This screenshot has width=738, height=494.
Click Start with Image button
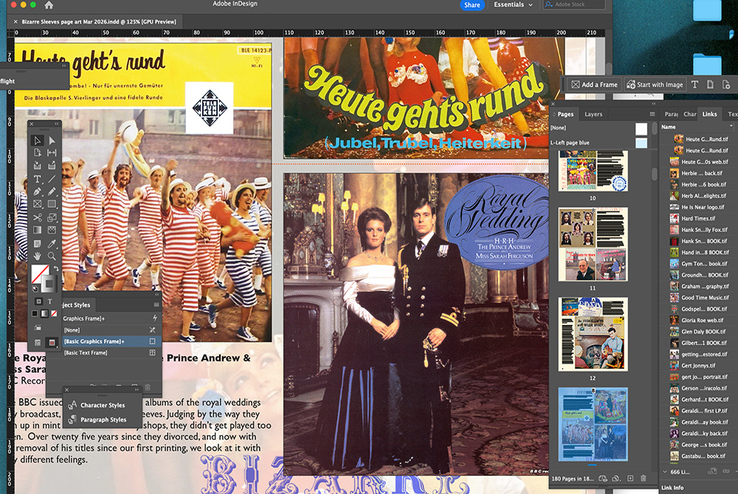(x=655, y=85)
